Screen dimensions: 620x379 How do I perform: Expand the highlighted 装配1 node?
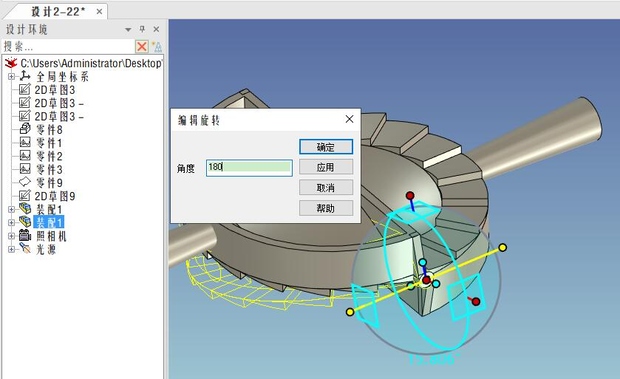[x=11, y=222]
